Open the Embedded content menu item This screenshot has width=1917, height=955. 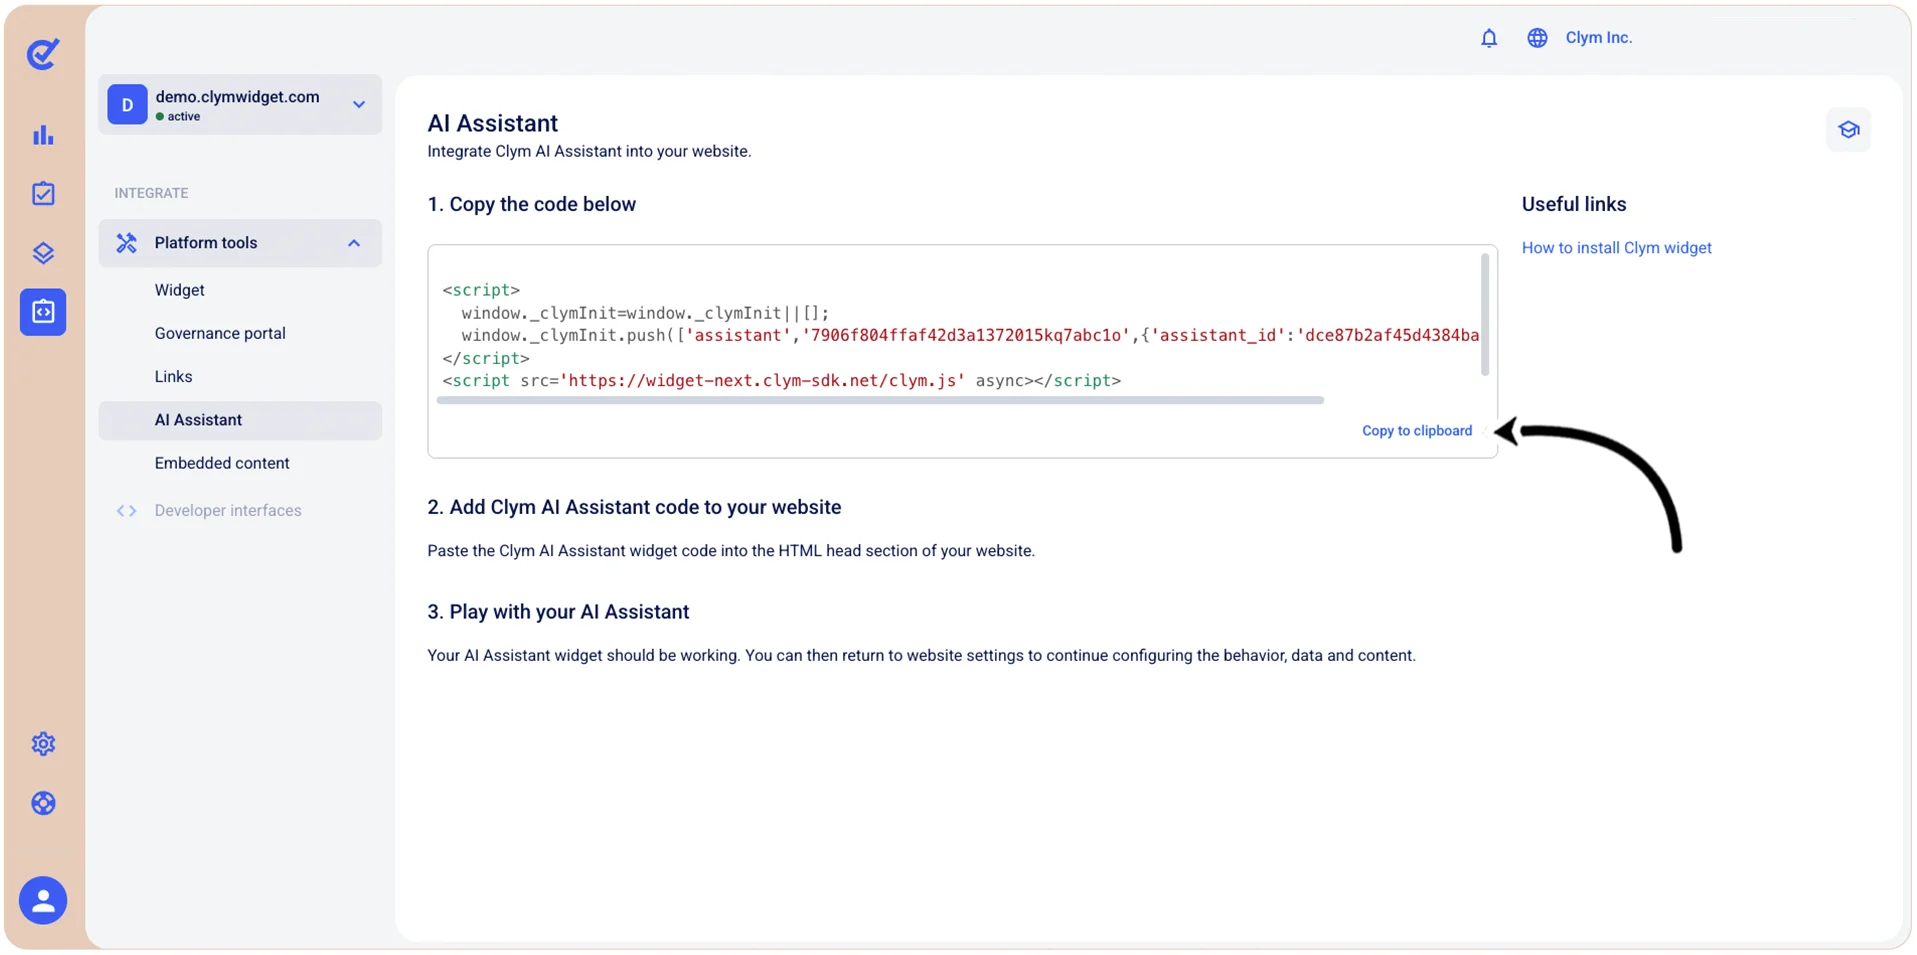pos(222,463)
